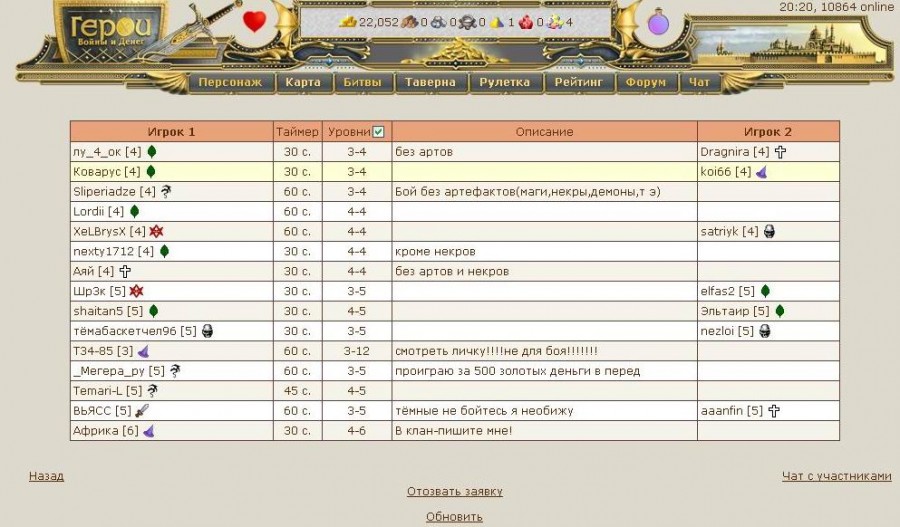
Task: Click the red heart health icon
Action: (255, 21)
